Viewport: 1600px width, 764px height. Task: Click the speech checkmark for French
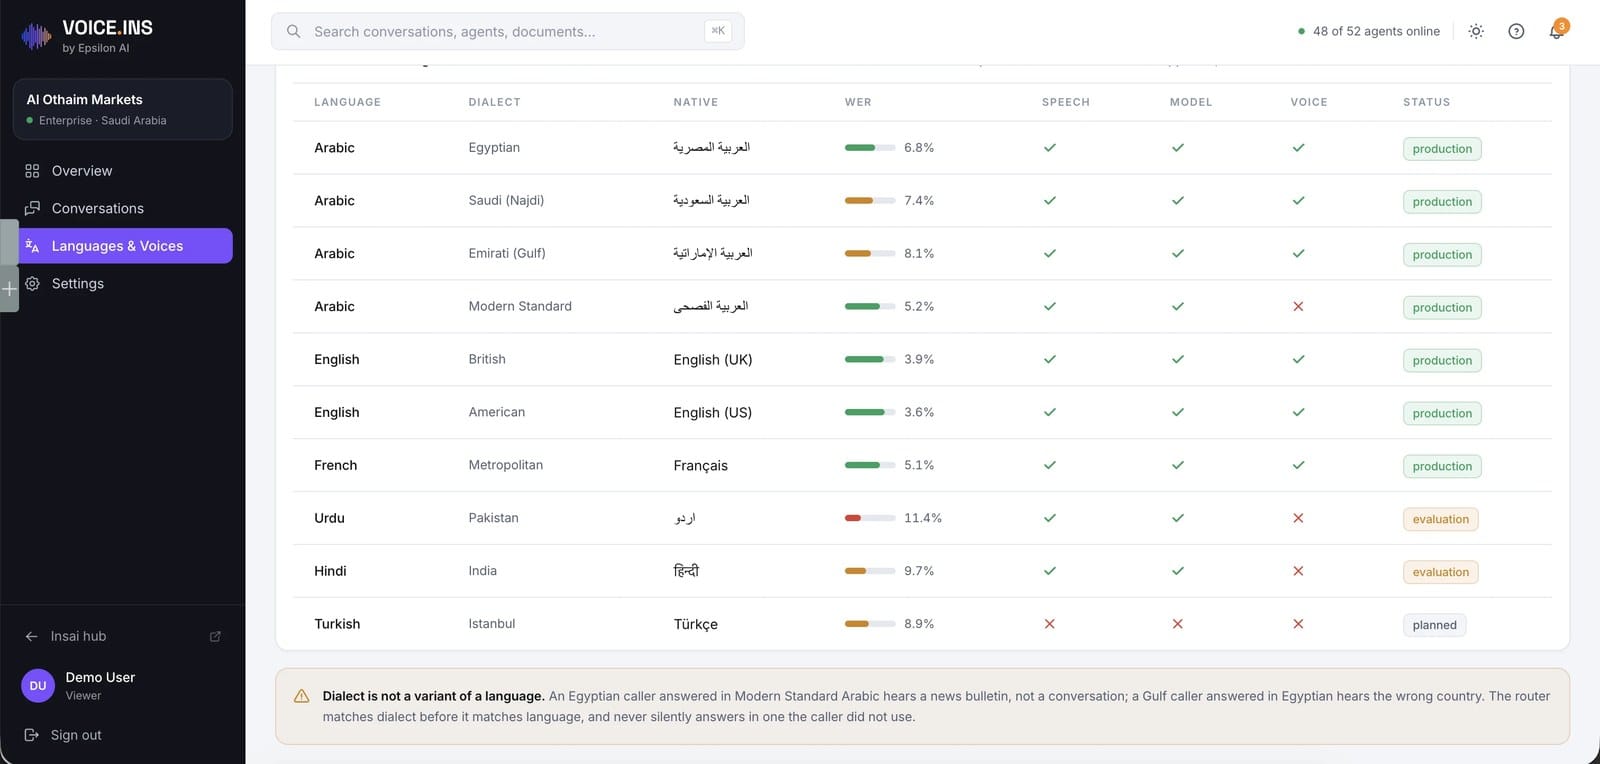(x=1050, y=465)
